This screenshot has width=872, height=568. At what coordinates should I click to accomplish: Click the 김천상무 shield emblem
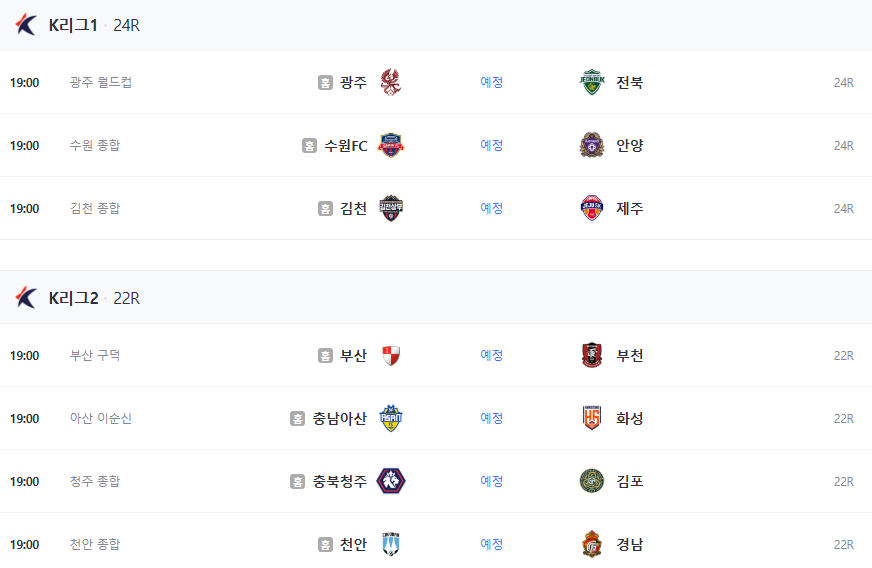391,208
